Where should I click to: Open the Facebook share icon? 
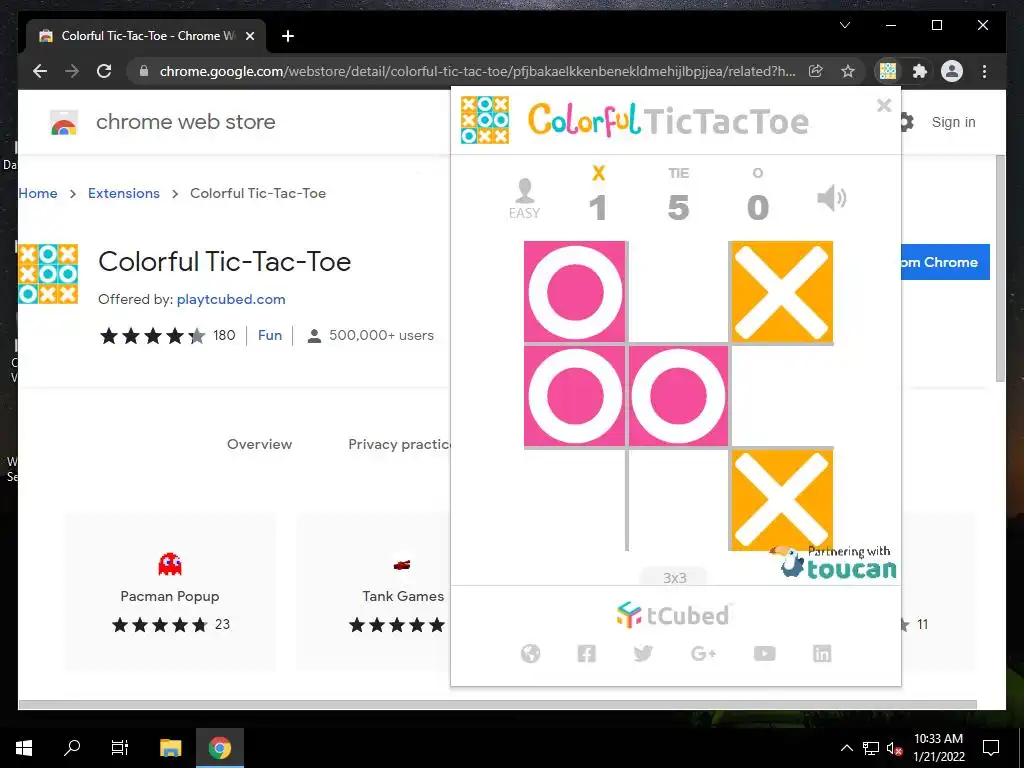[586, 653]
